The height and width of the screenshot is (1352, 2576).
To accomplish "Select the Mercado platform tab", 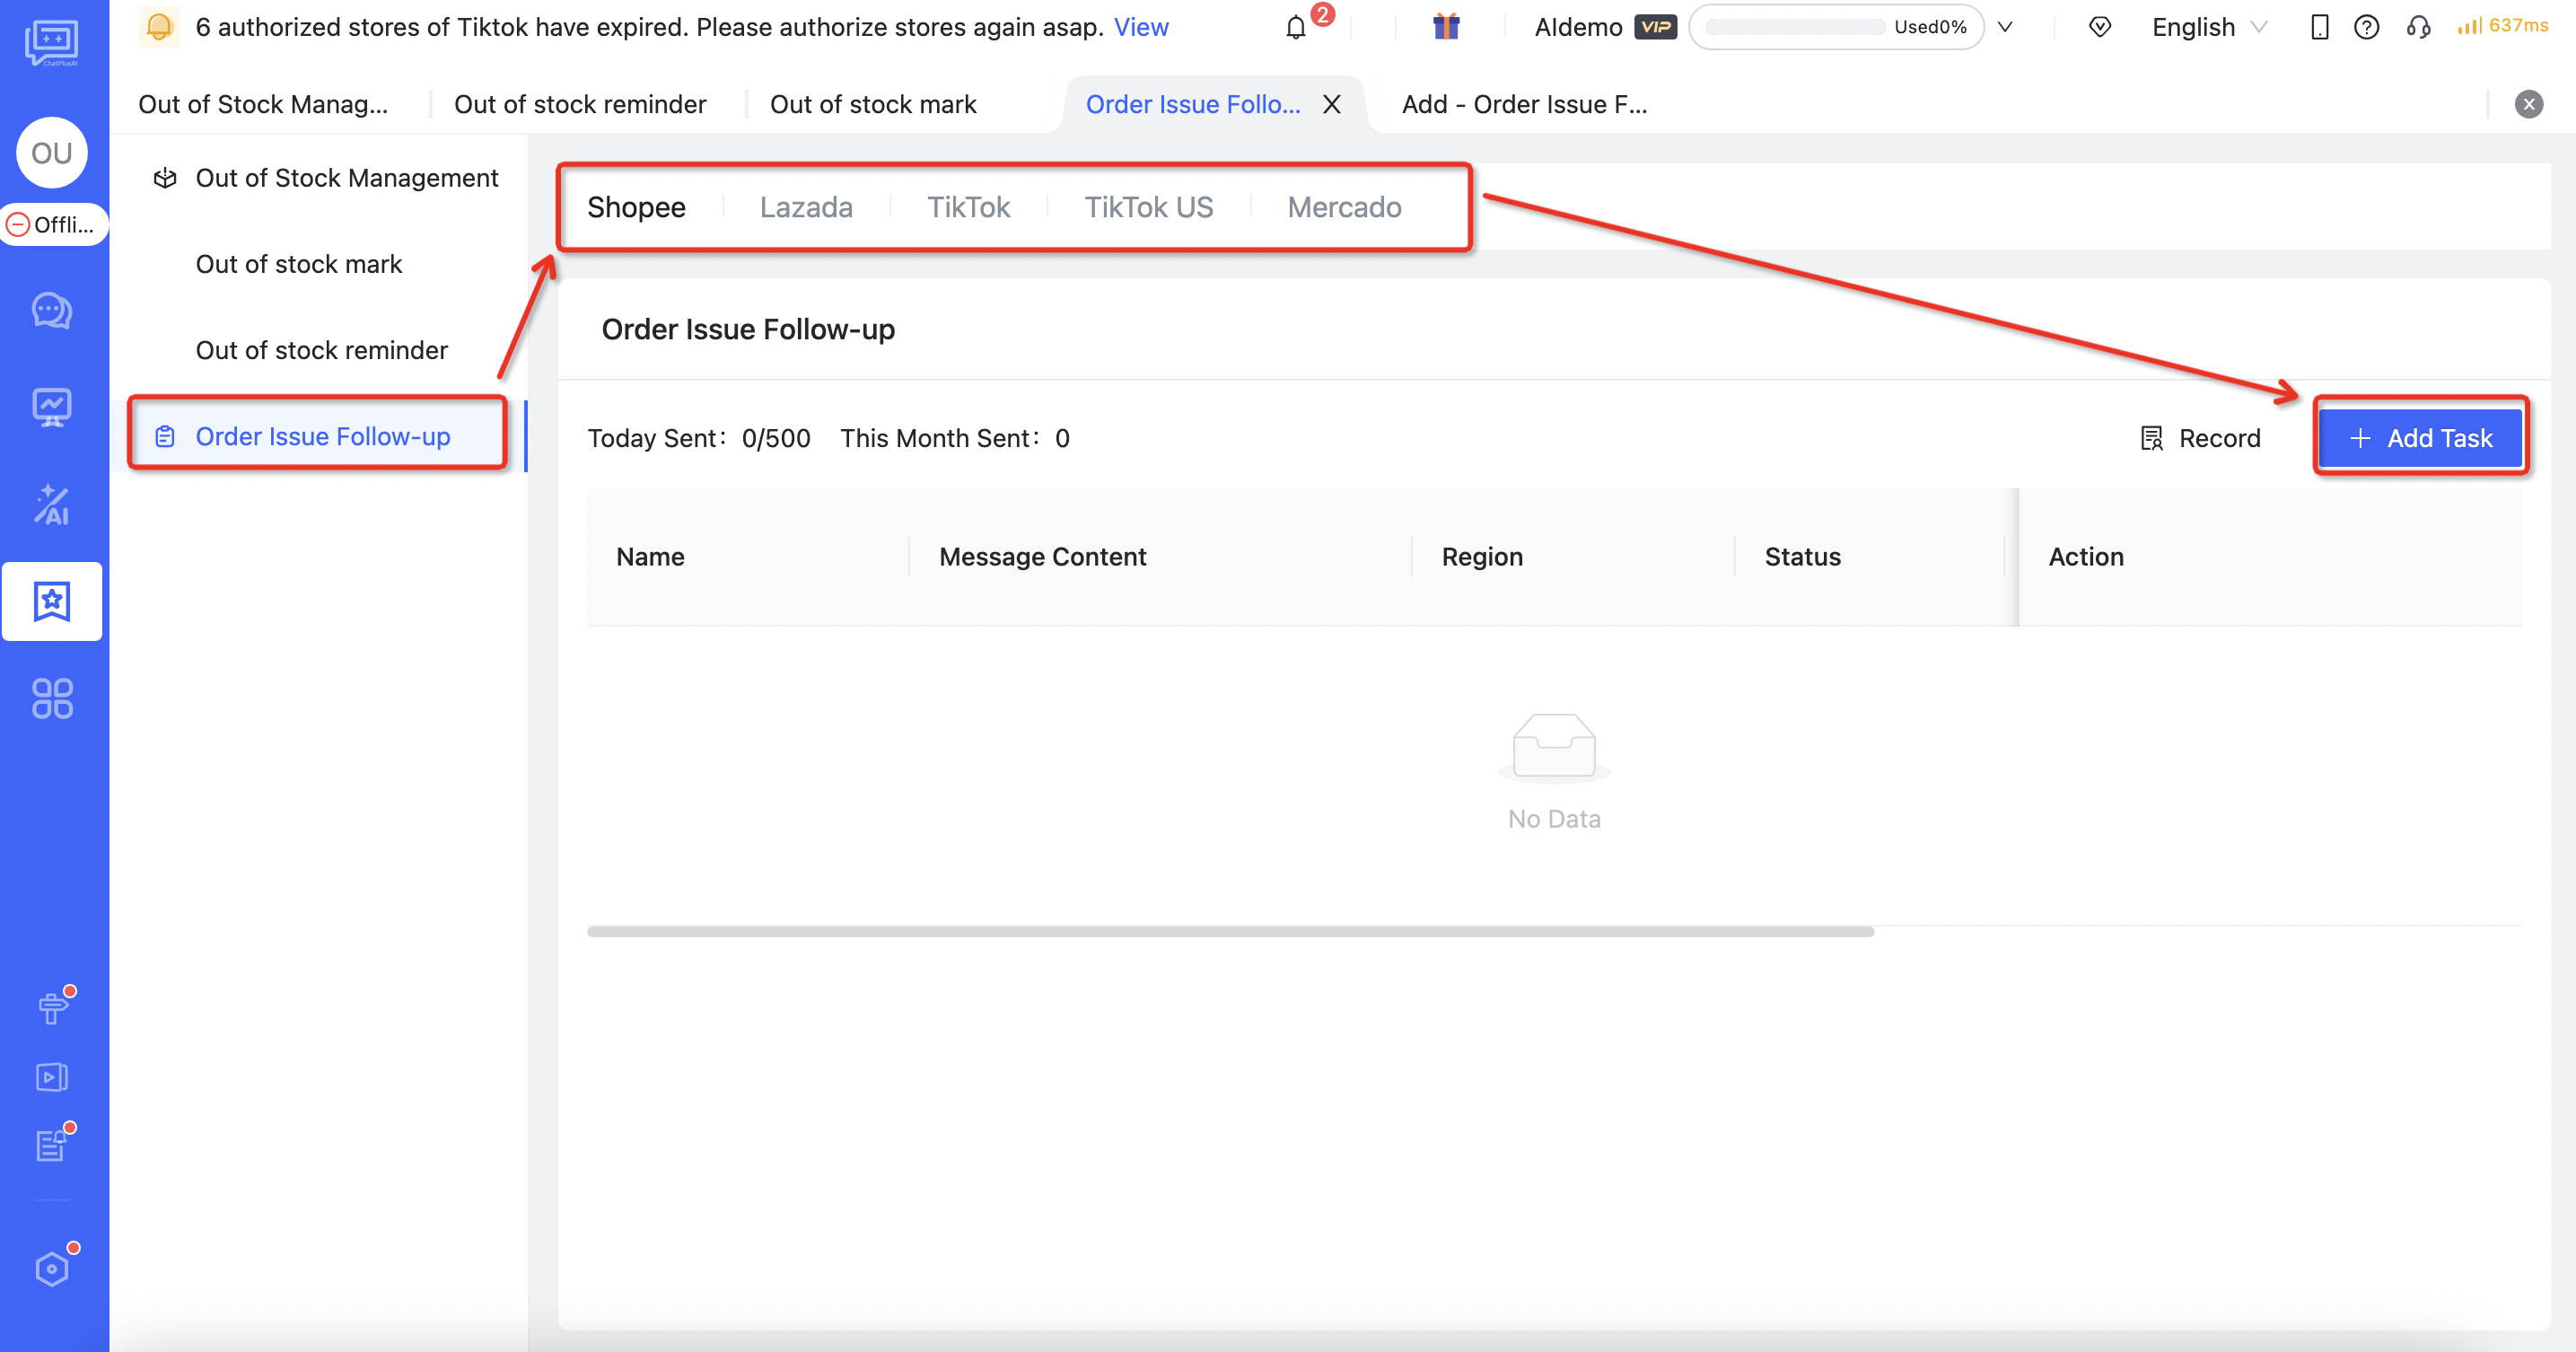I will (x=1344, y=207).
